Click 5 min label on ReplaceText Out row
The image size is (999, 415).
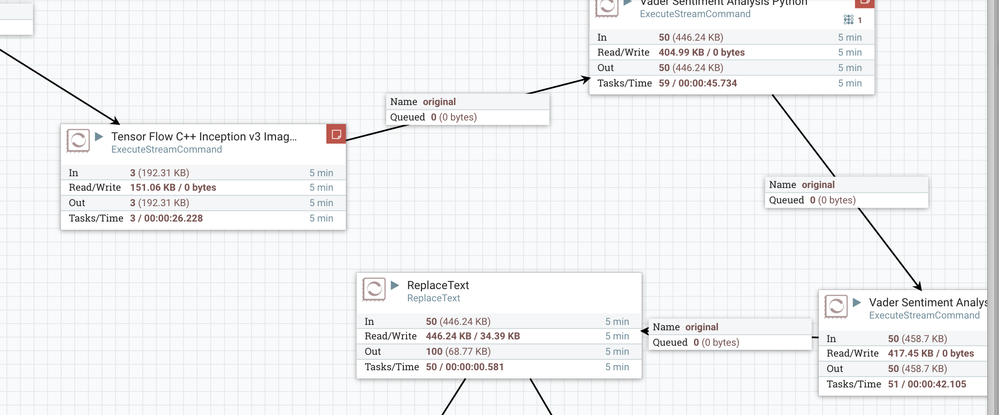617,351
